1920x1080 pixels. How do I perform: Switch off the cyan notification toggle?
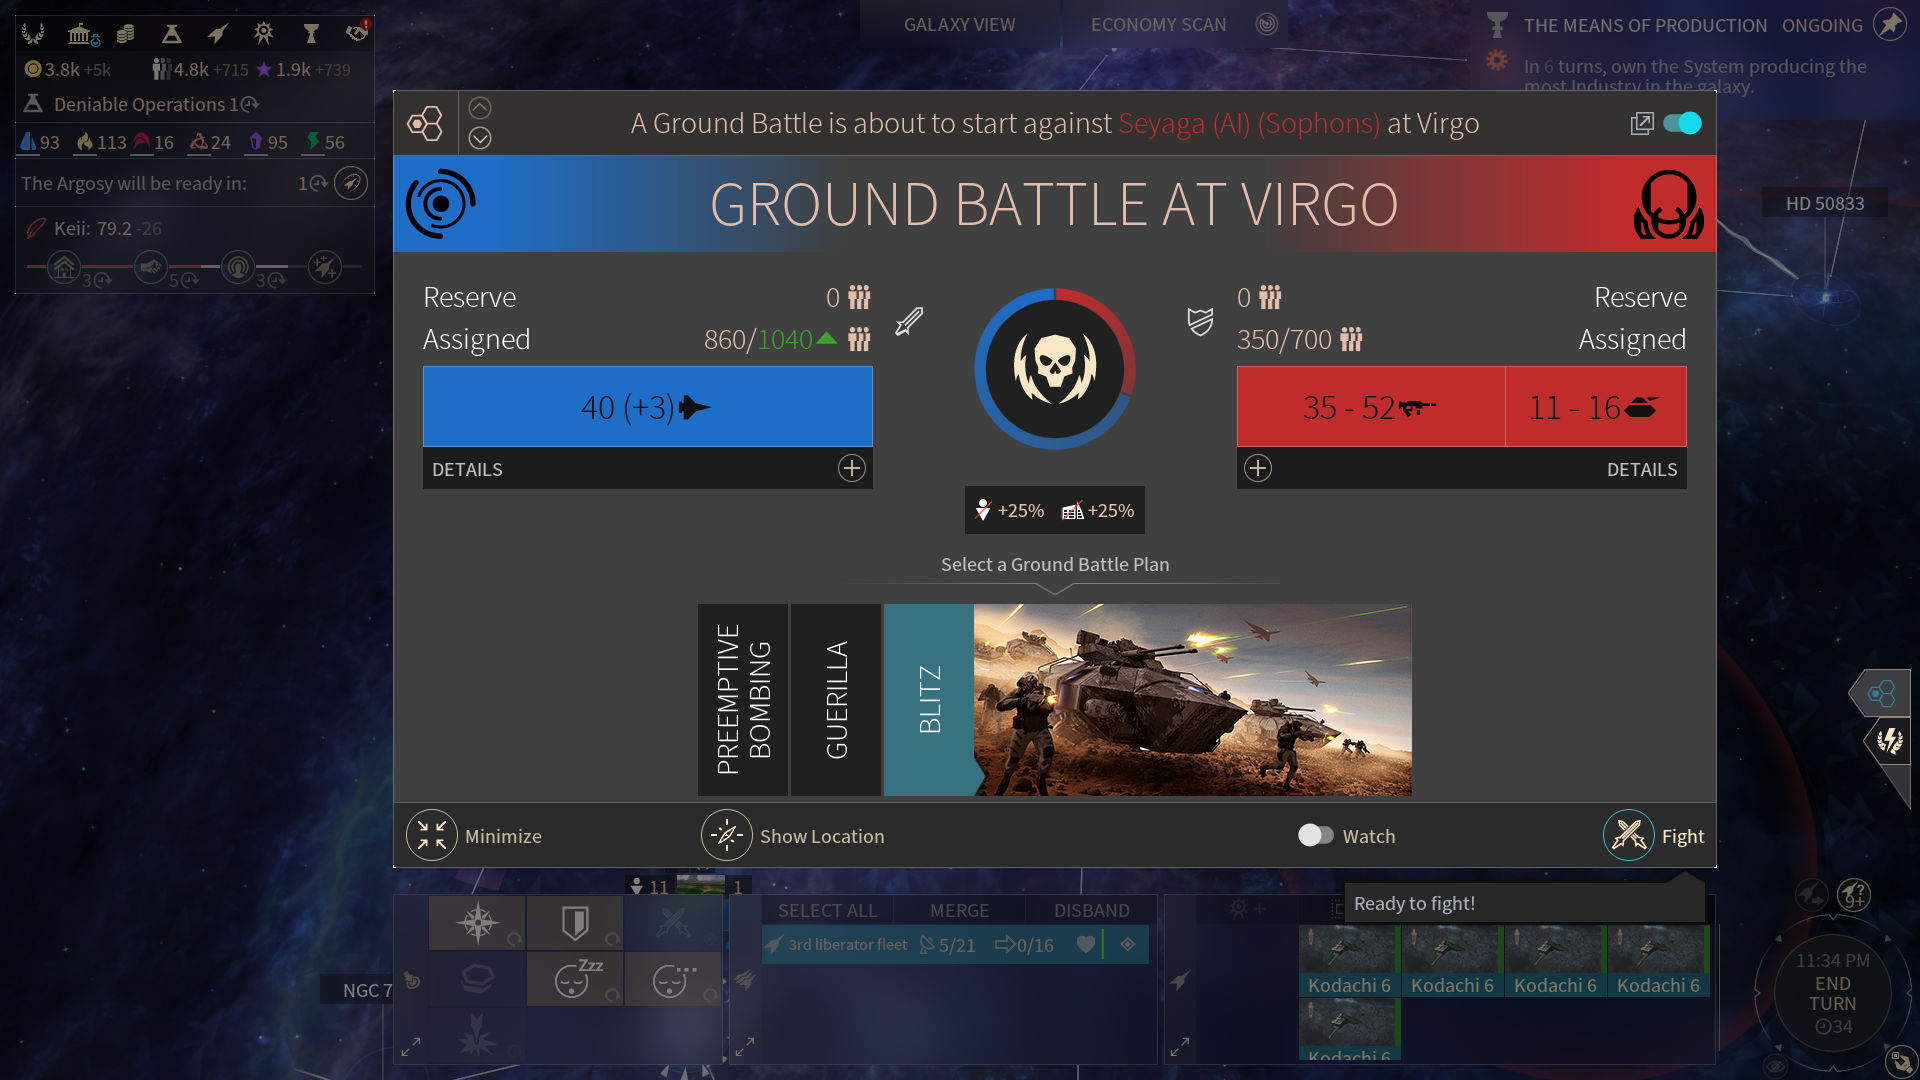(x=1682, y=123)
